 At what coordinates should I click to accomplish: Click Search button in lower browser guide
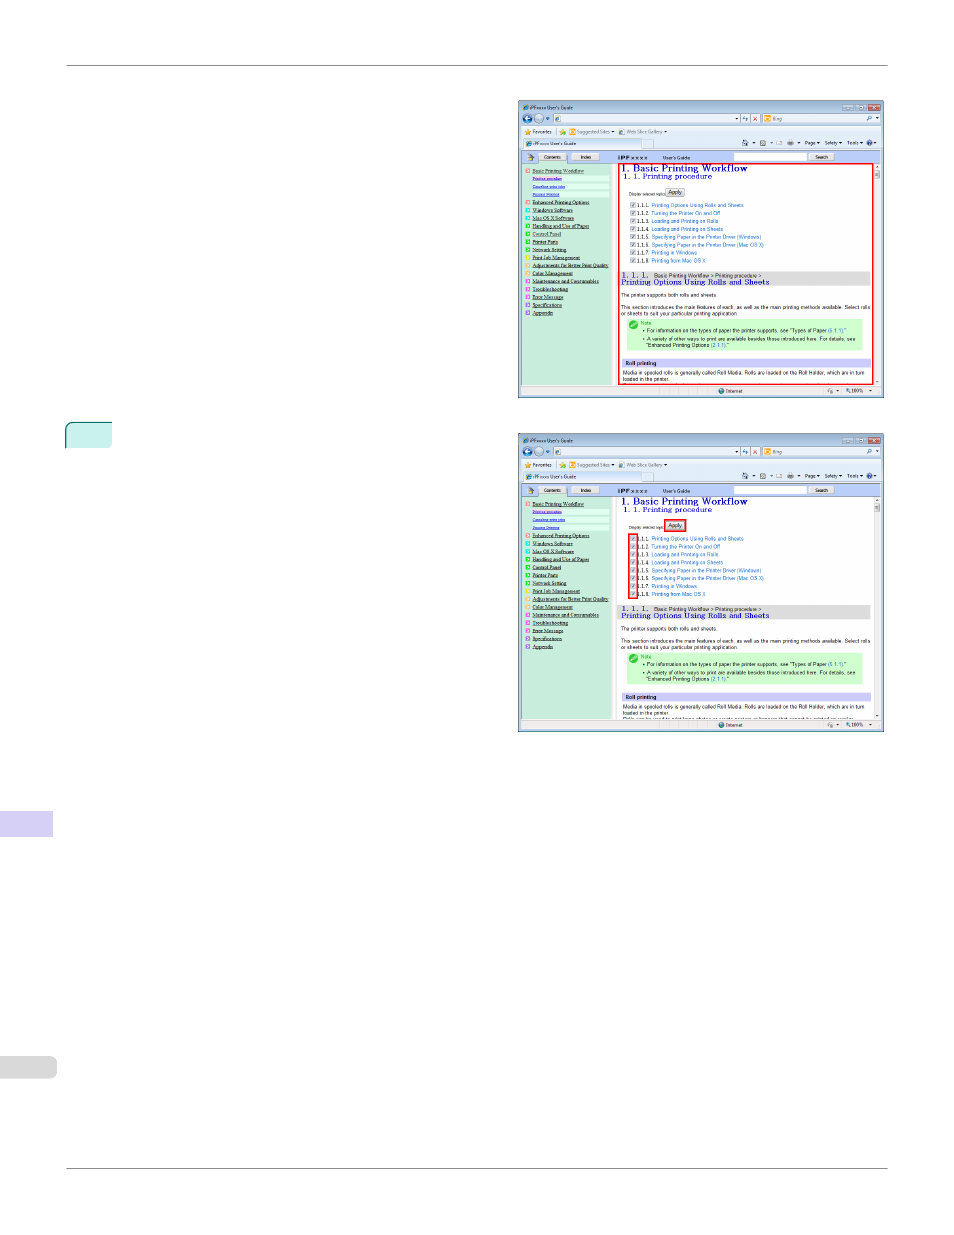(x=821, y=490)
